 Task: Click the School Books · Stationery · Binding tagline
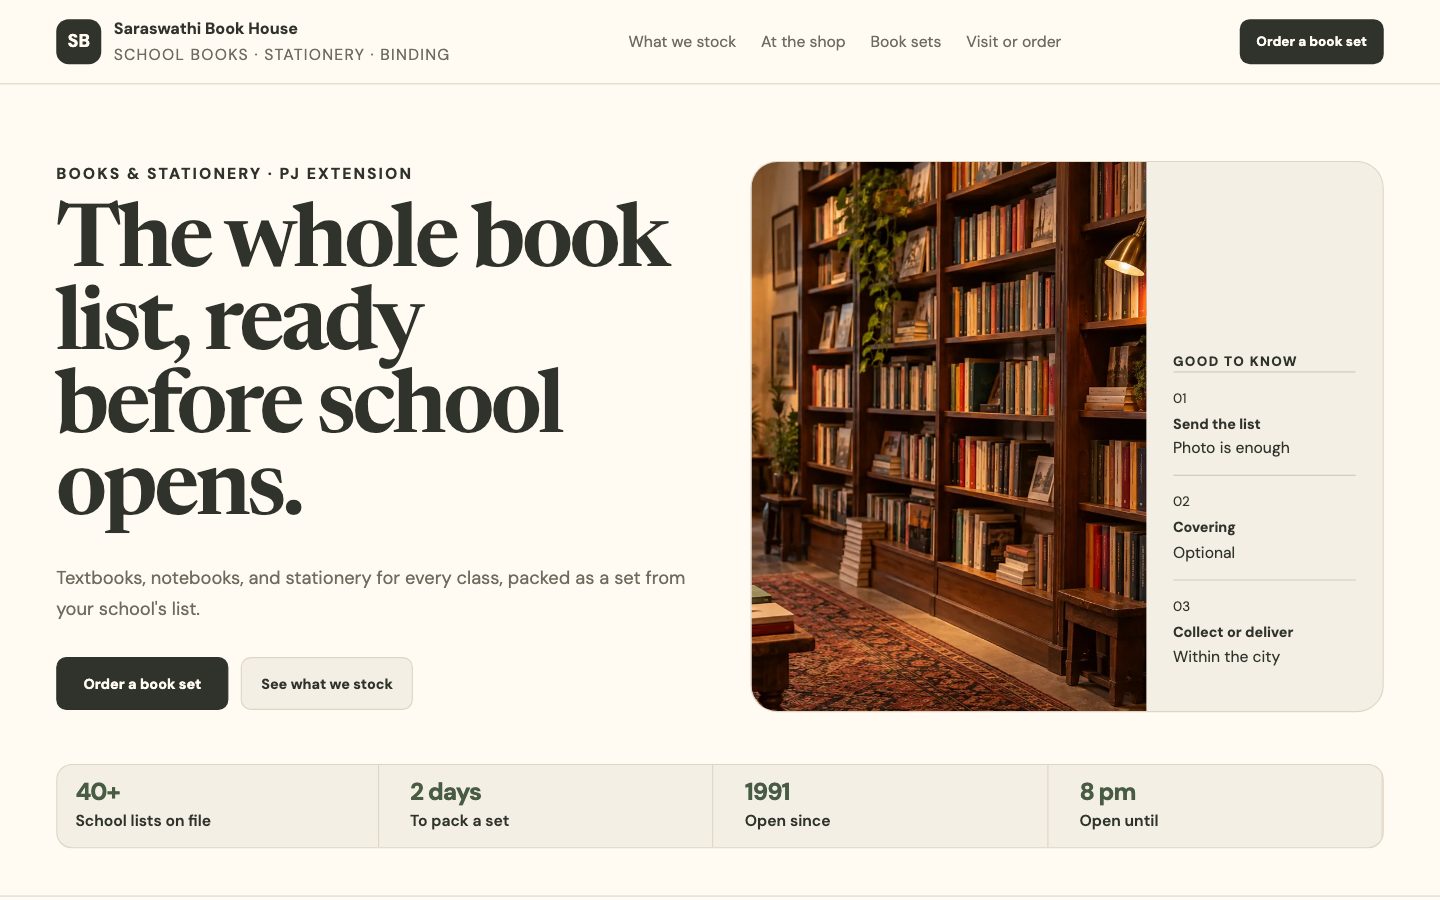tap(282, 54)
